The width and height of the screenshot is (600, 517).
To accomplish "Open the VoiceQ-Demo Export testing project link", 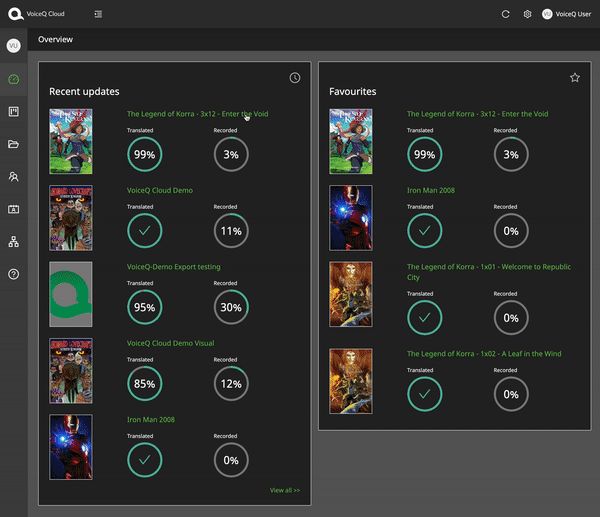I will coord(174,267).
